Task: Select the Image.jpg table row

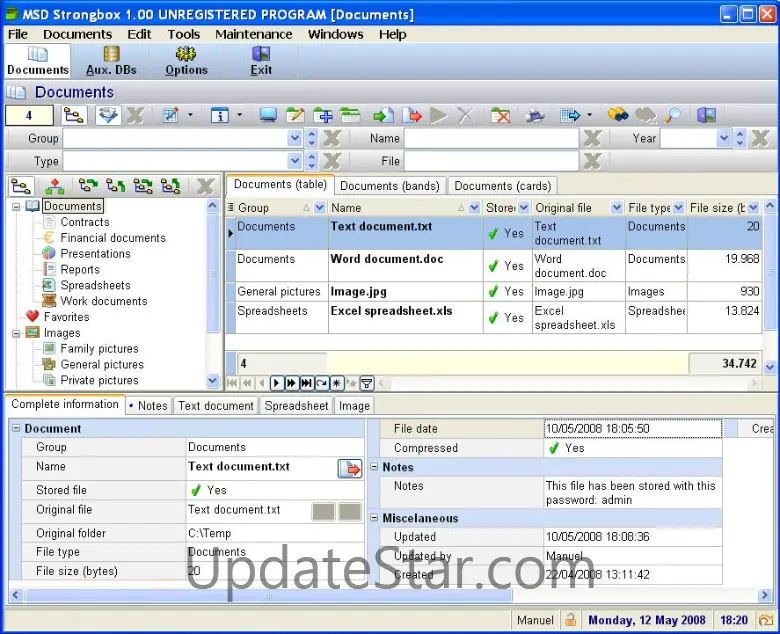Action: 493,291
